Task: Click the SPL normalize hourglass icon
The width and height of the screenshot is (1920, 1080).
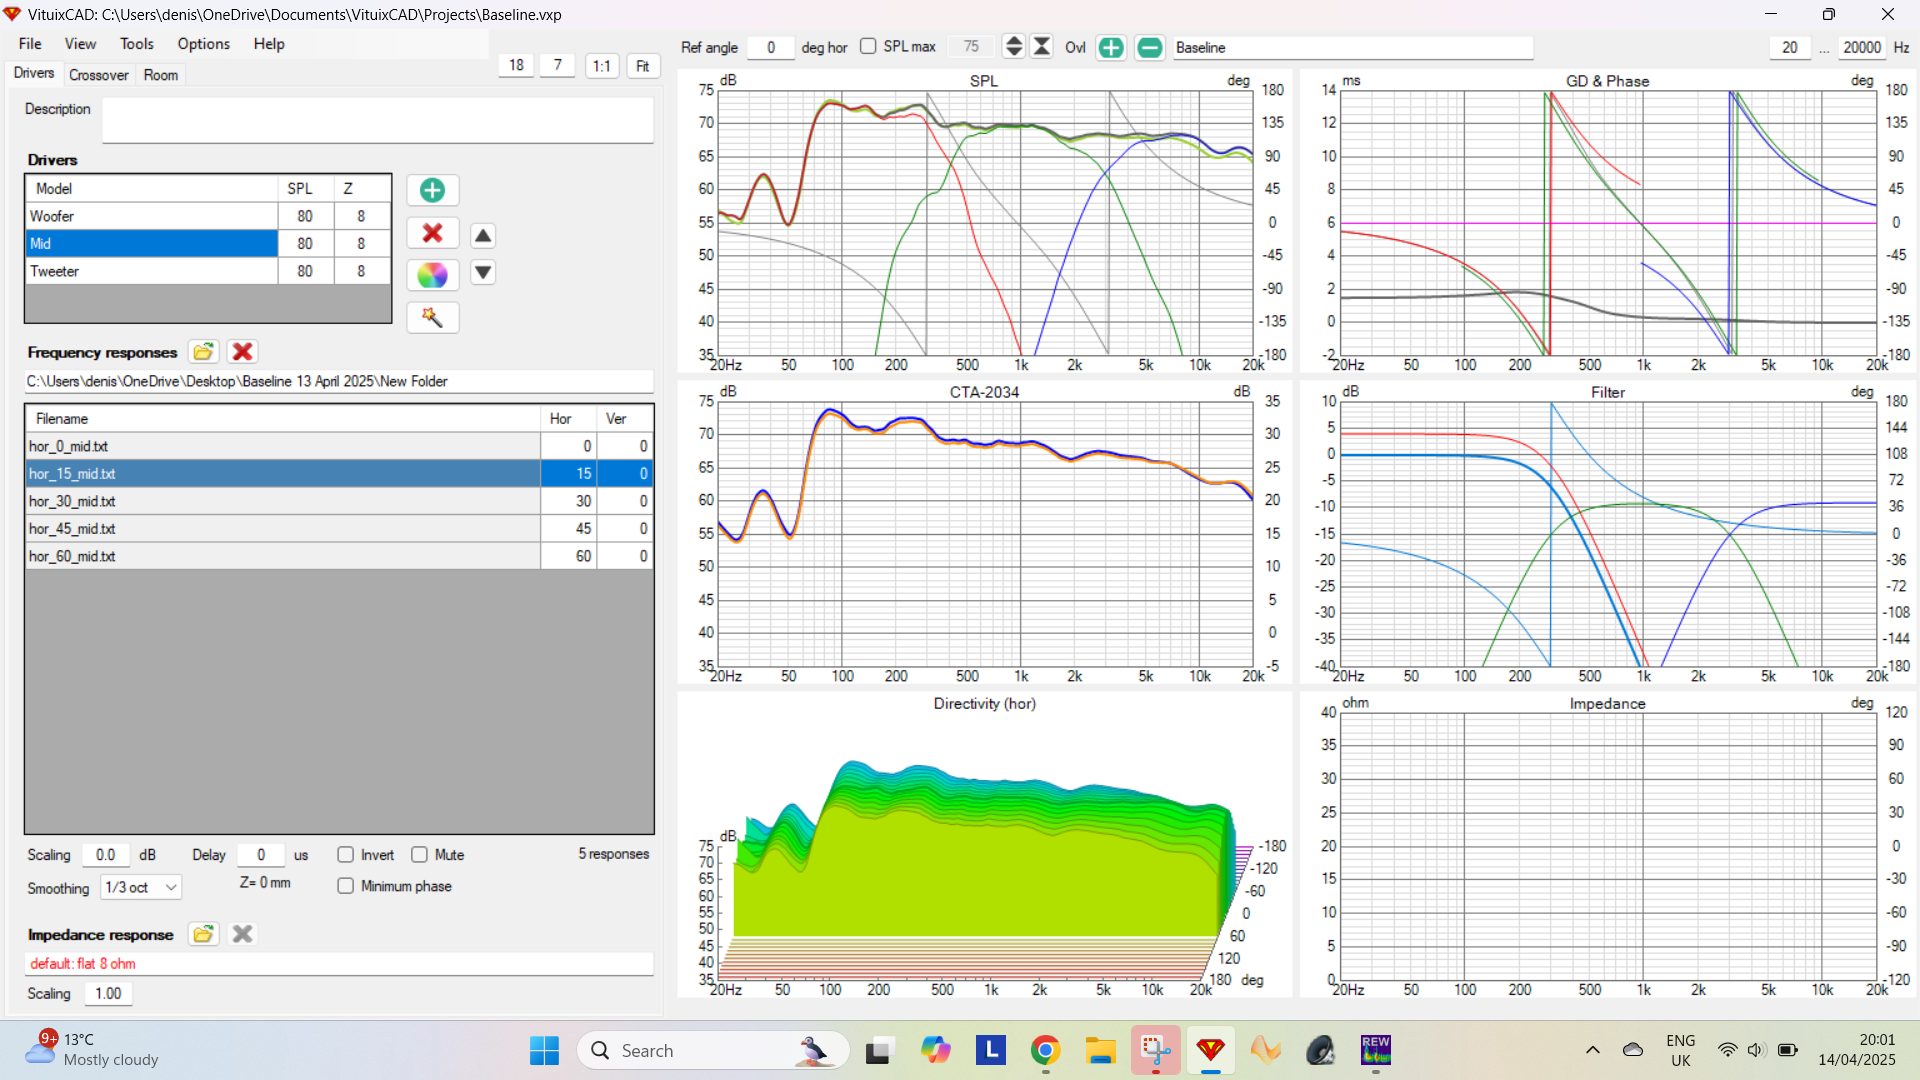Action: [x=1042, y=47]
